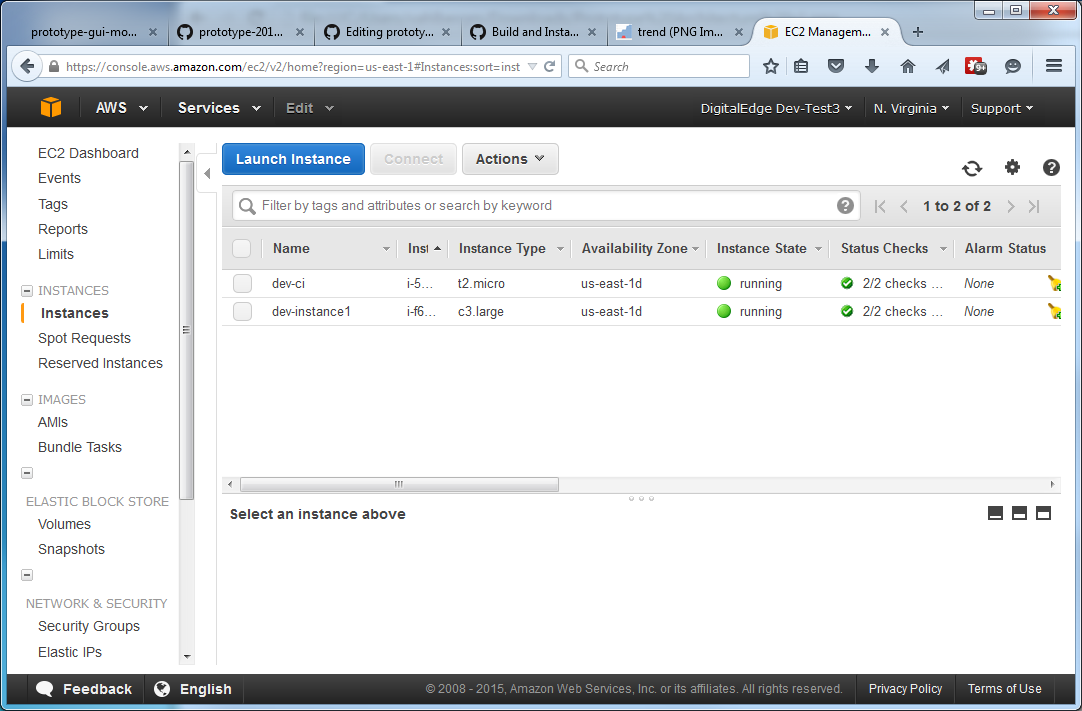The image size is (1082, 711).
Task: Open EC2 Dashboard in sidebar
Action: (x=88, y=153)
